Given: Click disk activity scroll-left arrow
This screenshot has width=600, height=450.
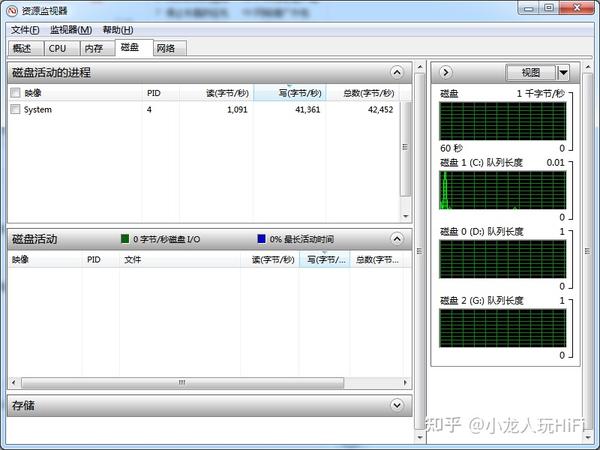Looking at the screenshot, I should [14, 382].
